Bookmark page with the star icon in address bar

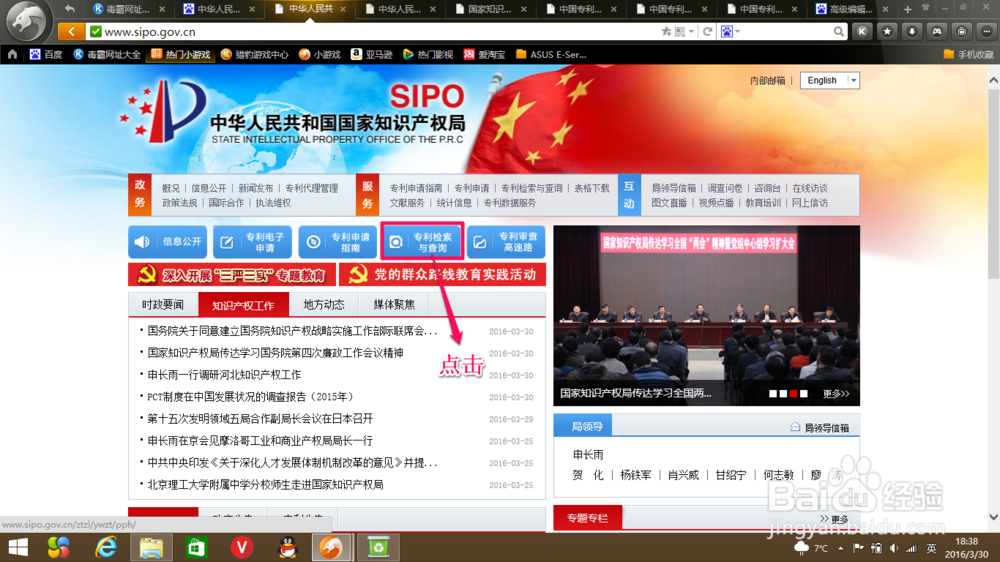coord(666,31)
